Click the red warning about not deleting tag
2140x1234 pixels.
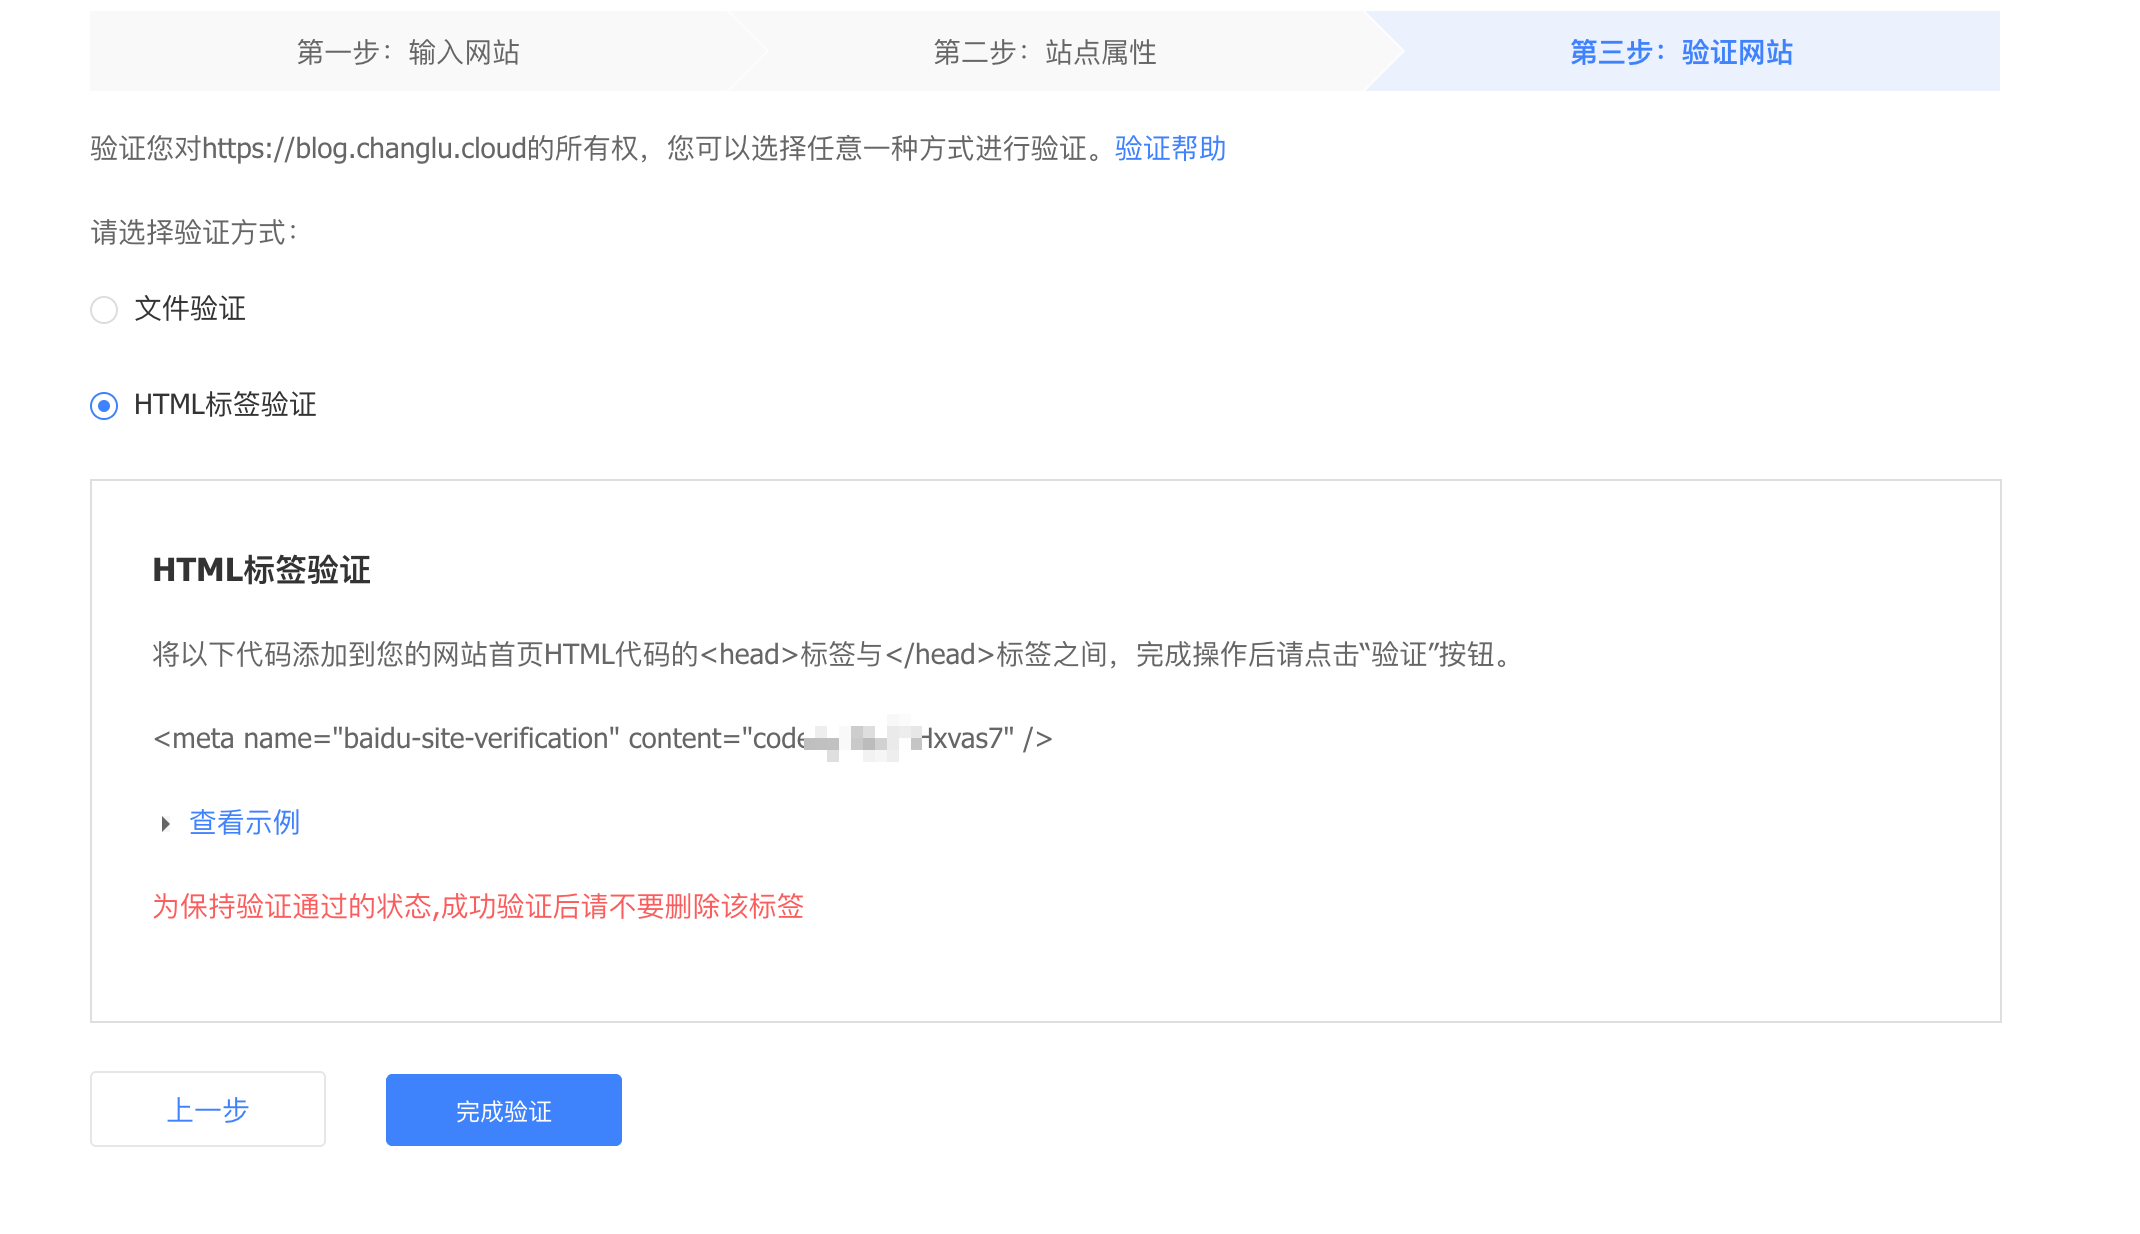[x=478, y=907]
